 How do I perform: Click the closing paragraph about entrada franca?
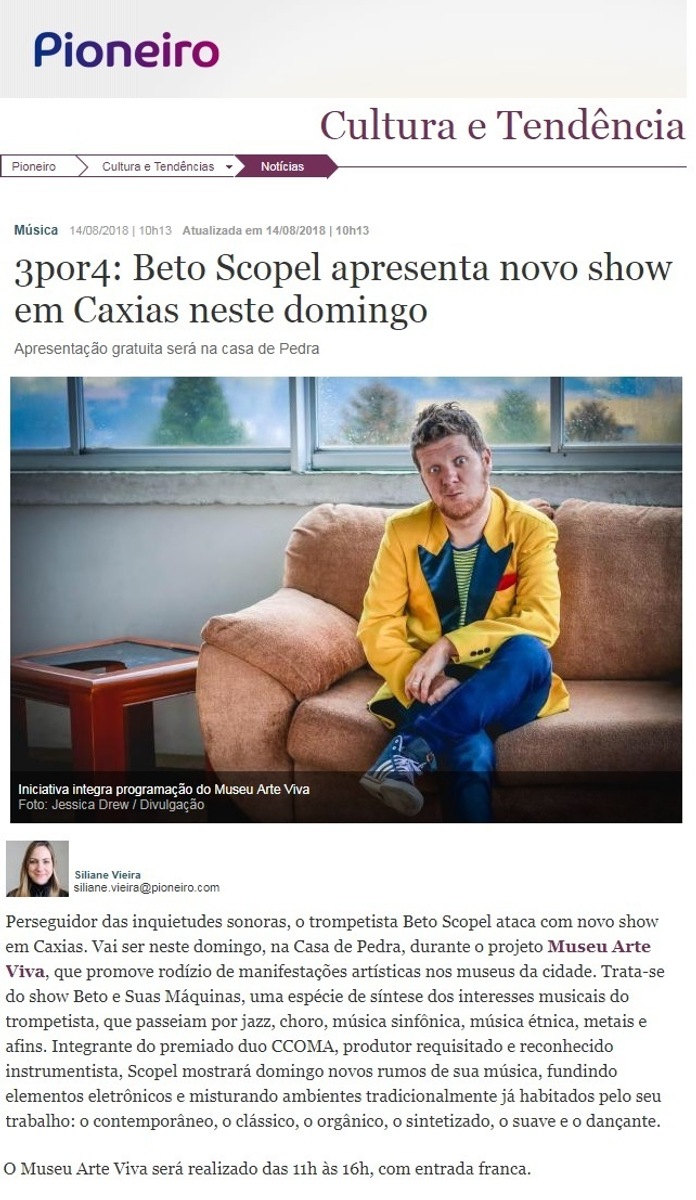pos(267,1168)
